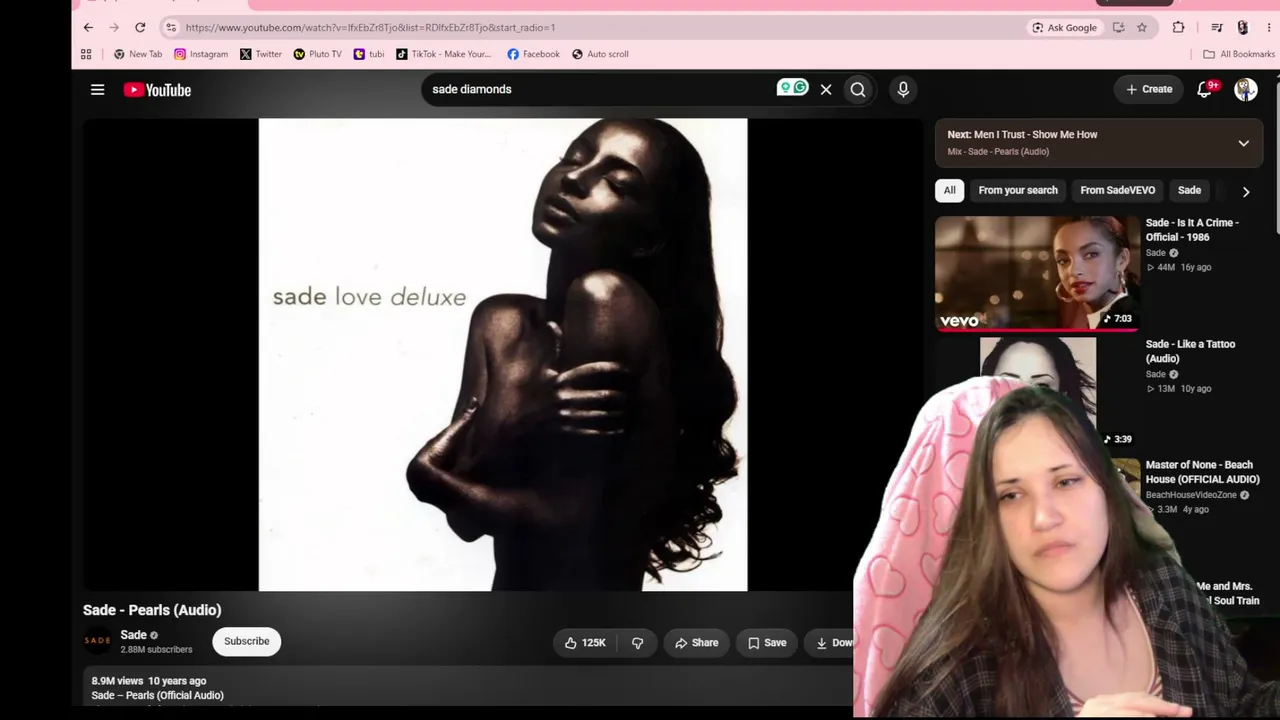Reload the YouTube page
1280x720 pixels.
140,28
